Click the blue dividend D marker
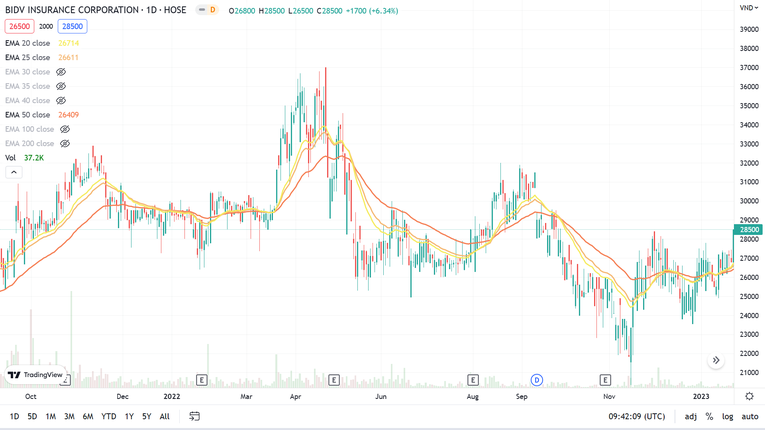765x430 pixels. coord(537,380)
